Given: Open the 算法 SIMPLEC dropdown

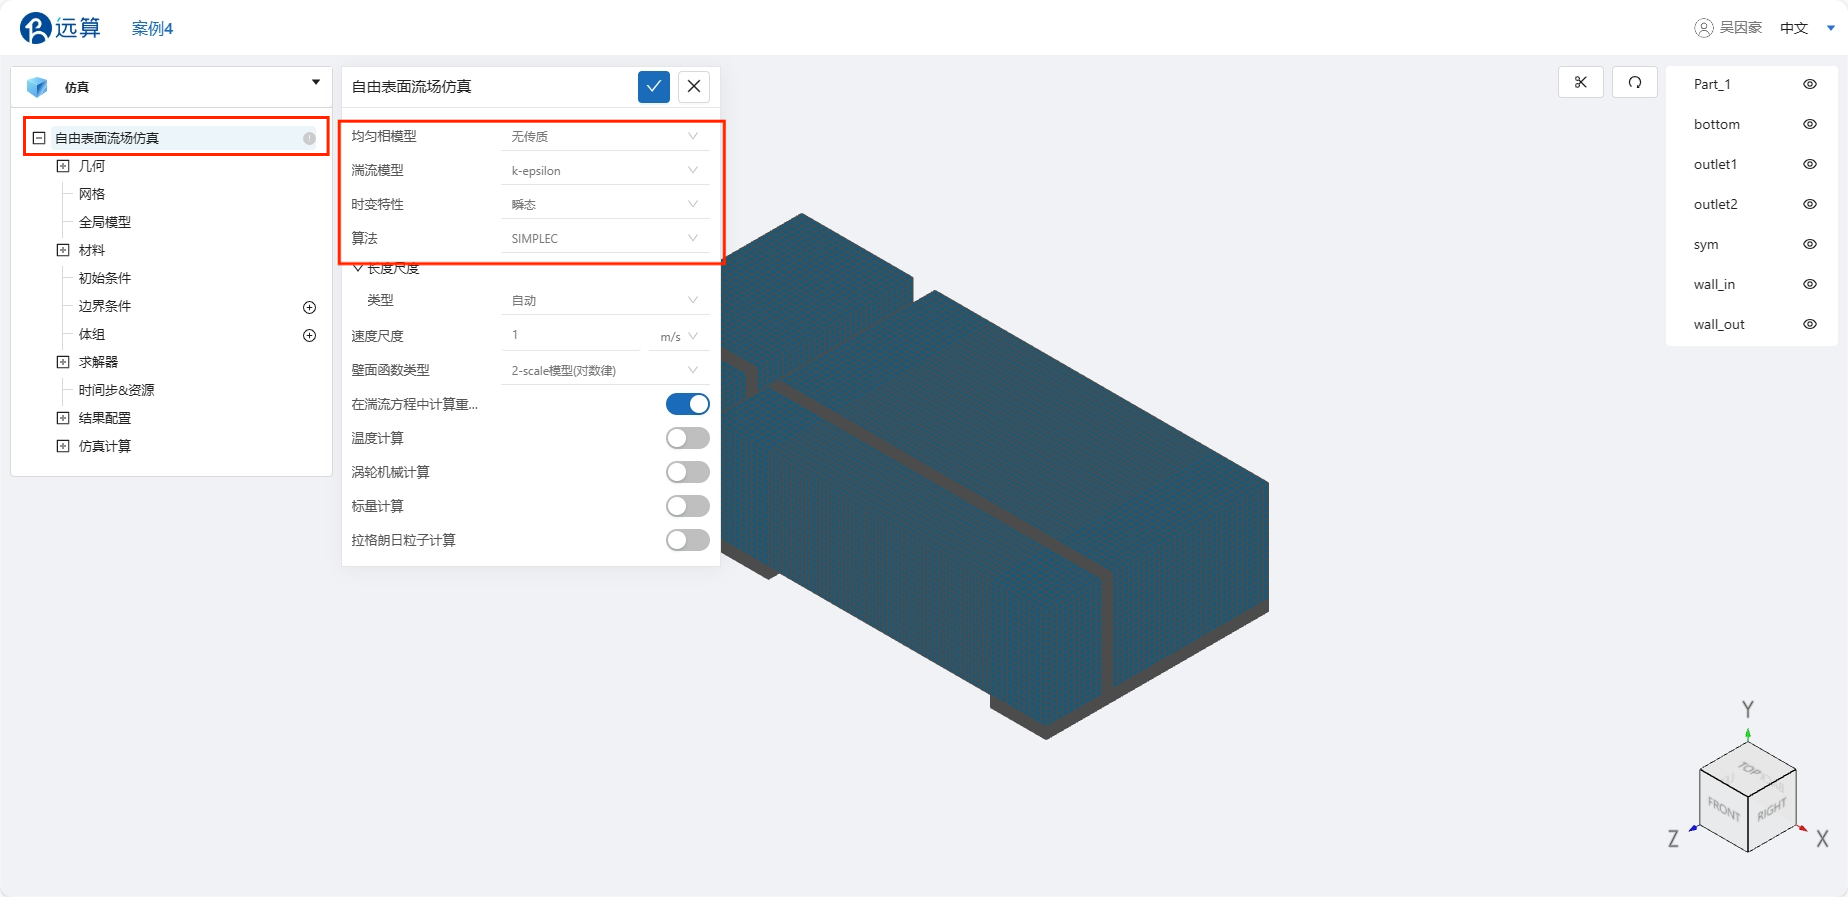Looking at the screenshot, I should (605, 238).
